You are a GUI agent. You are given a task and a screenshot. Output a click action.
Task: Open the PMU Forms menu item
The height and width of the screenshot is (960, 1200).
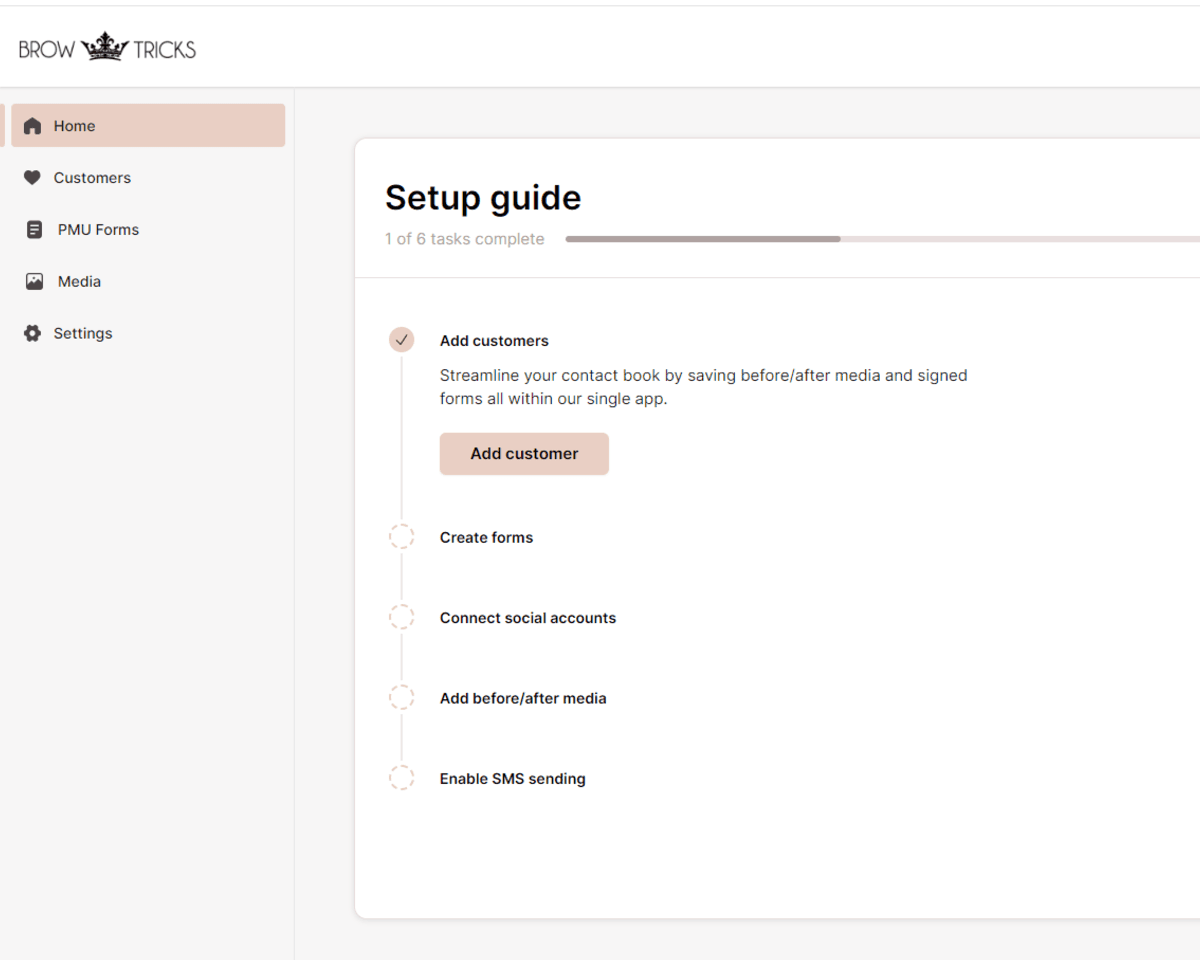click(98, 230)
